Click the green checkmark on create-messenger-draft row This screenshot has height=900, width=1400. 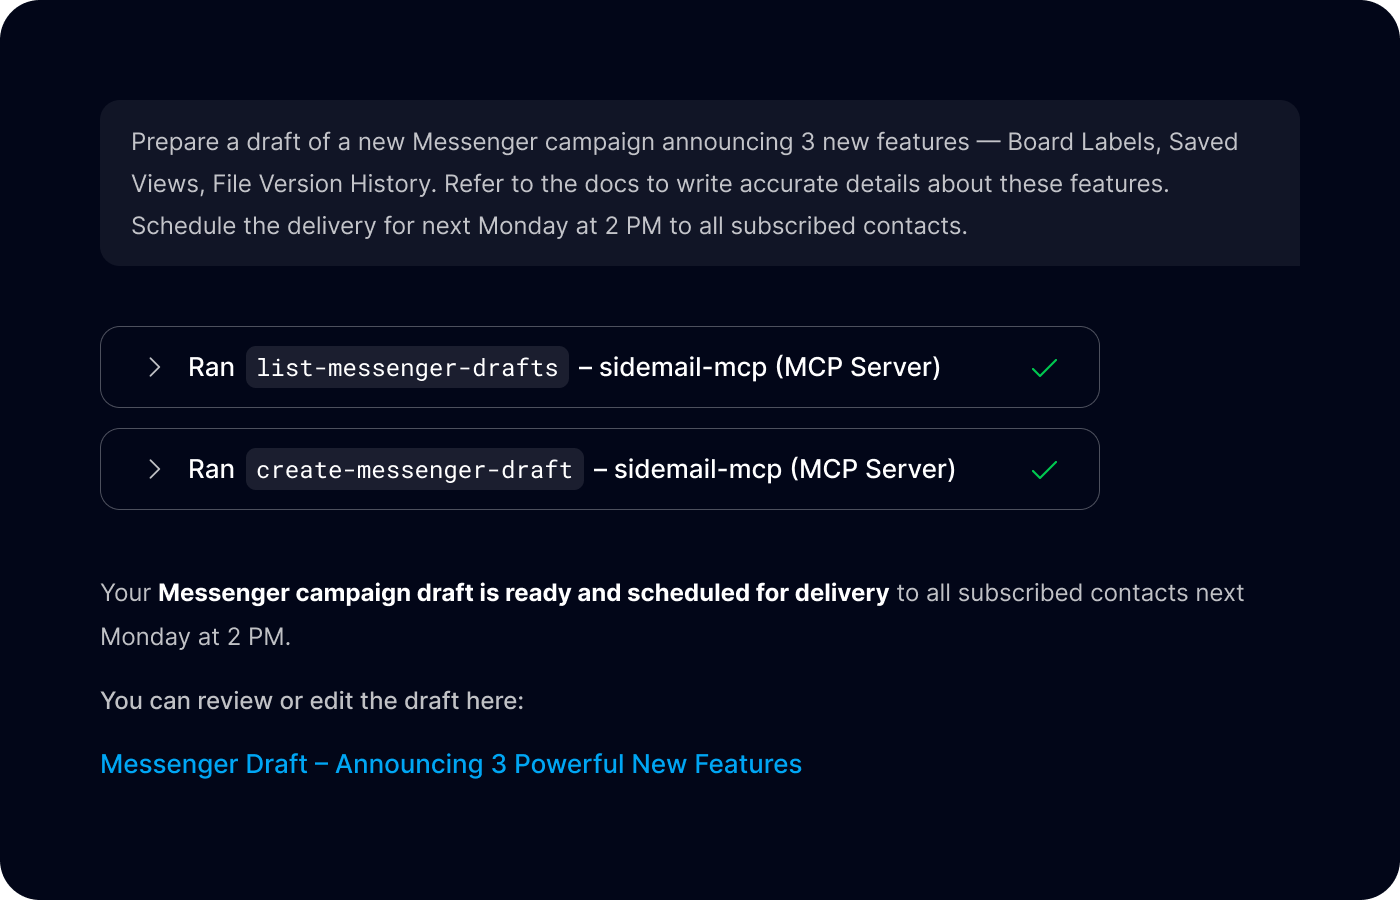coord(1044,469)
